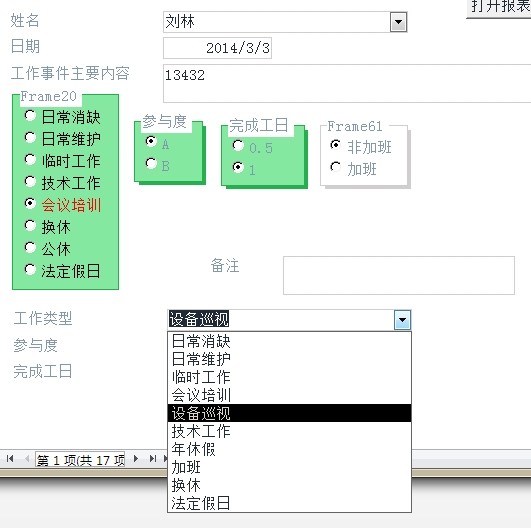The image size is (531, 528).
Task: Click the 备注 text box
Action: pos(399,275)
